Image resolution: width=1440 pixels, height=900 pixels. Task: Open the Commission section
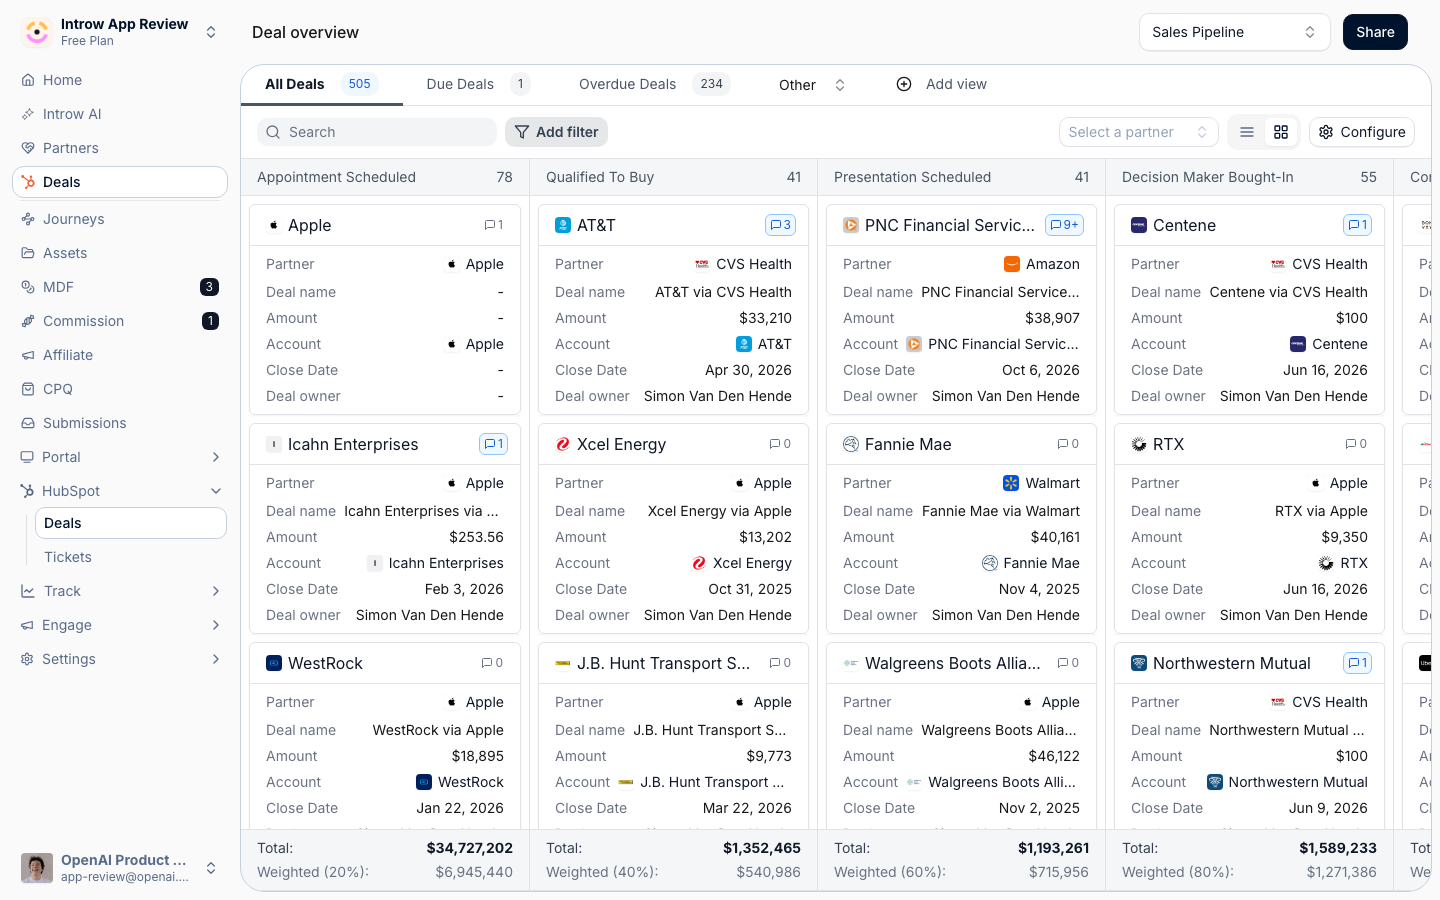point(120,321)
